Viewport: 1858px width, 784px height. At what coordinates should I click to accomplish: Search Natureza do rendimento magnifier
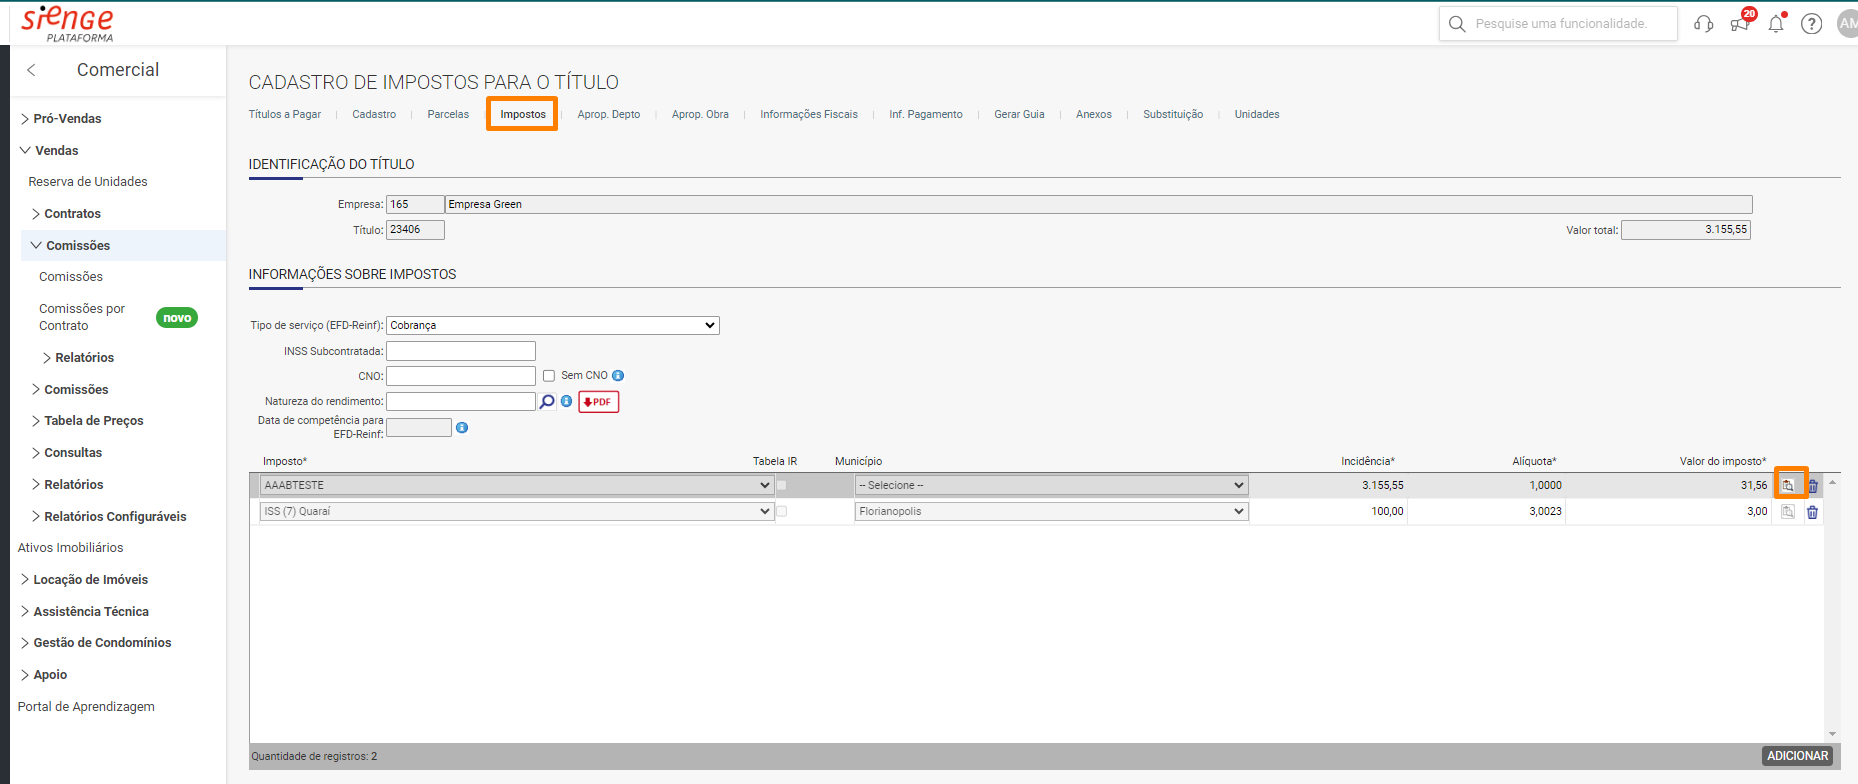click(547, 402)
